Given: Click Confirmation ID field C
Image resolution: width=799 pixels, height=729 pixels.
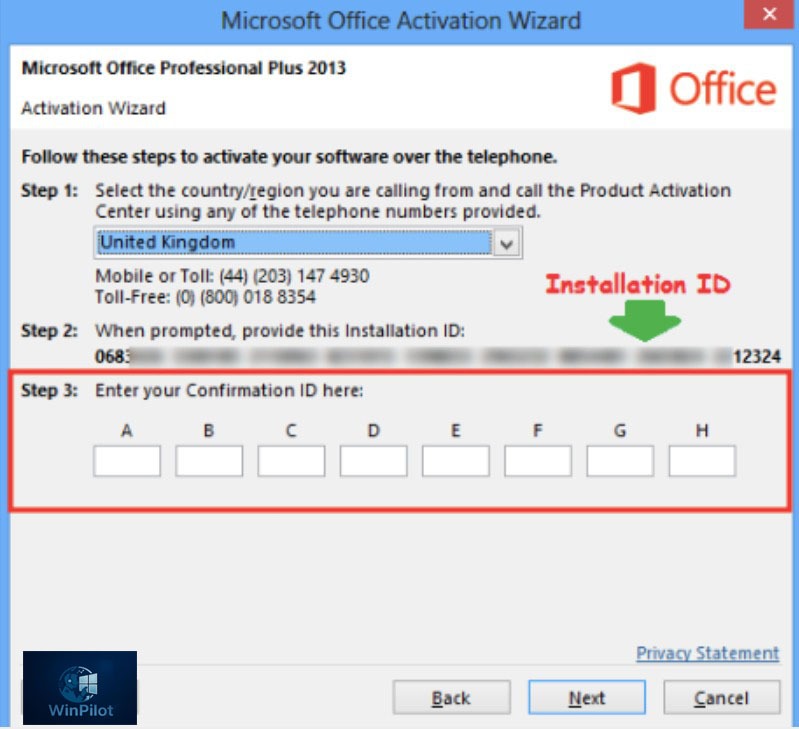Looking at the screenshot, I should 291,461.
